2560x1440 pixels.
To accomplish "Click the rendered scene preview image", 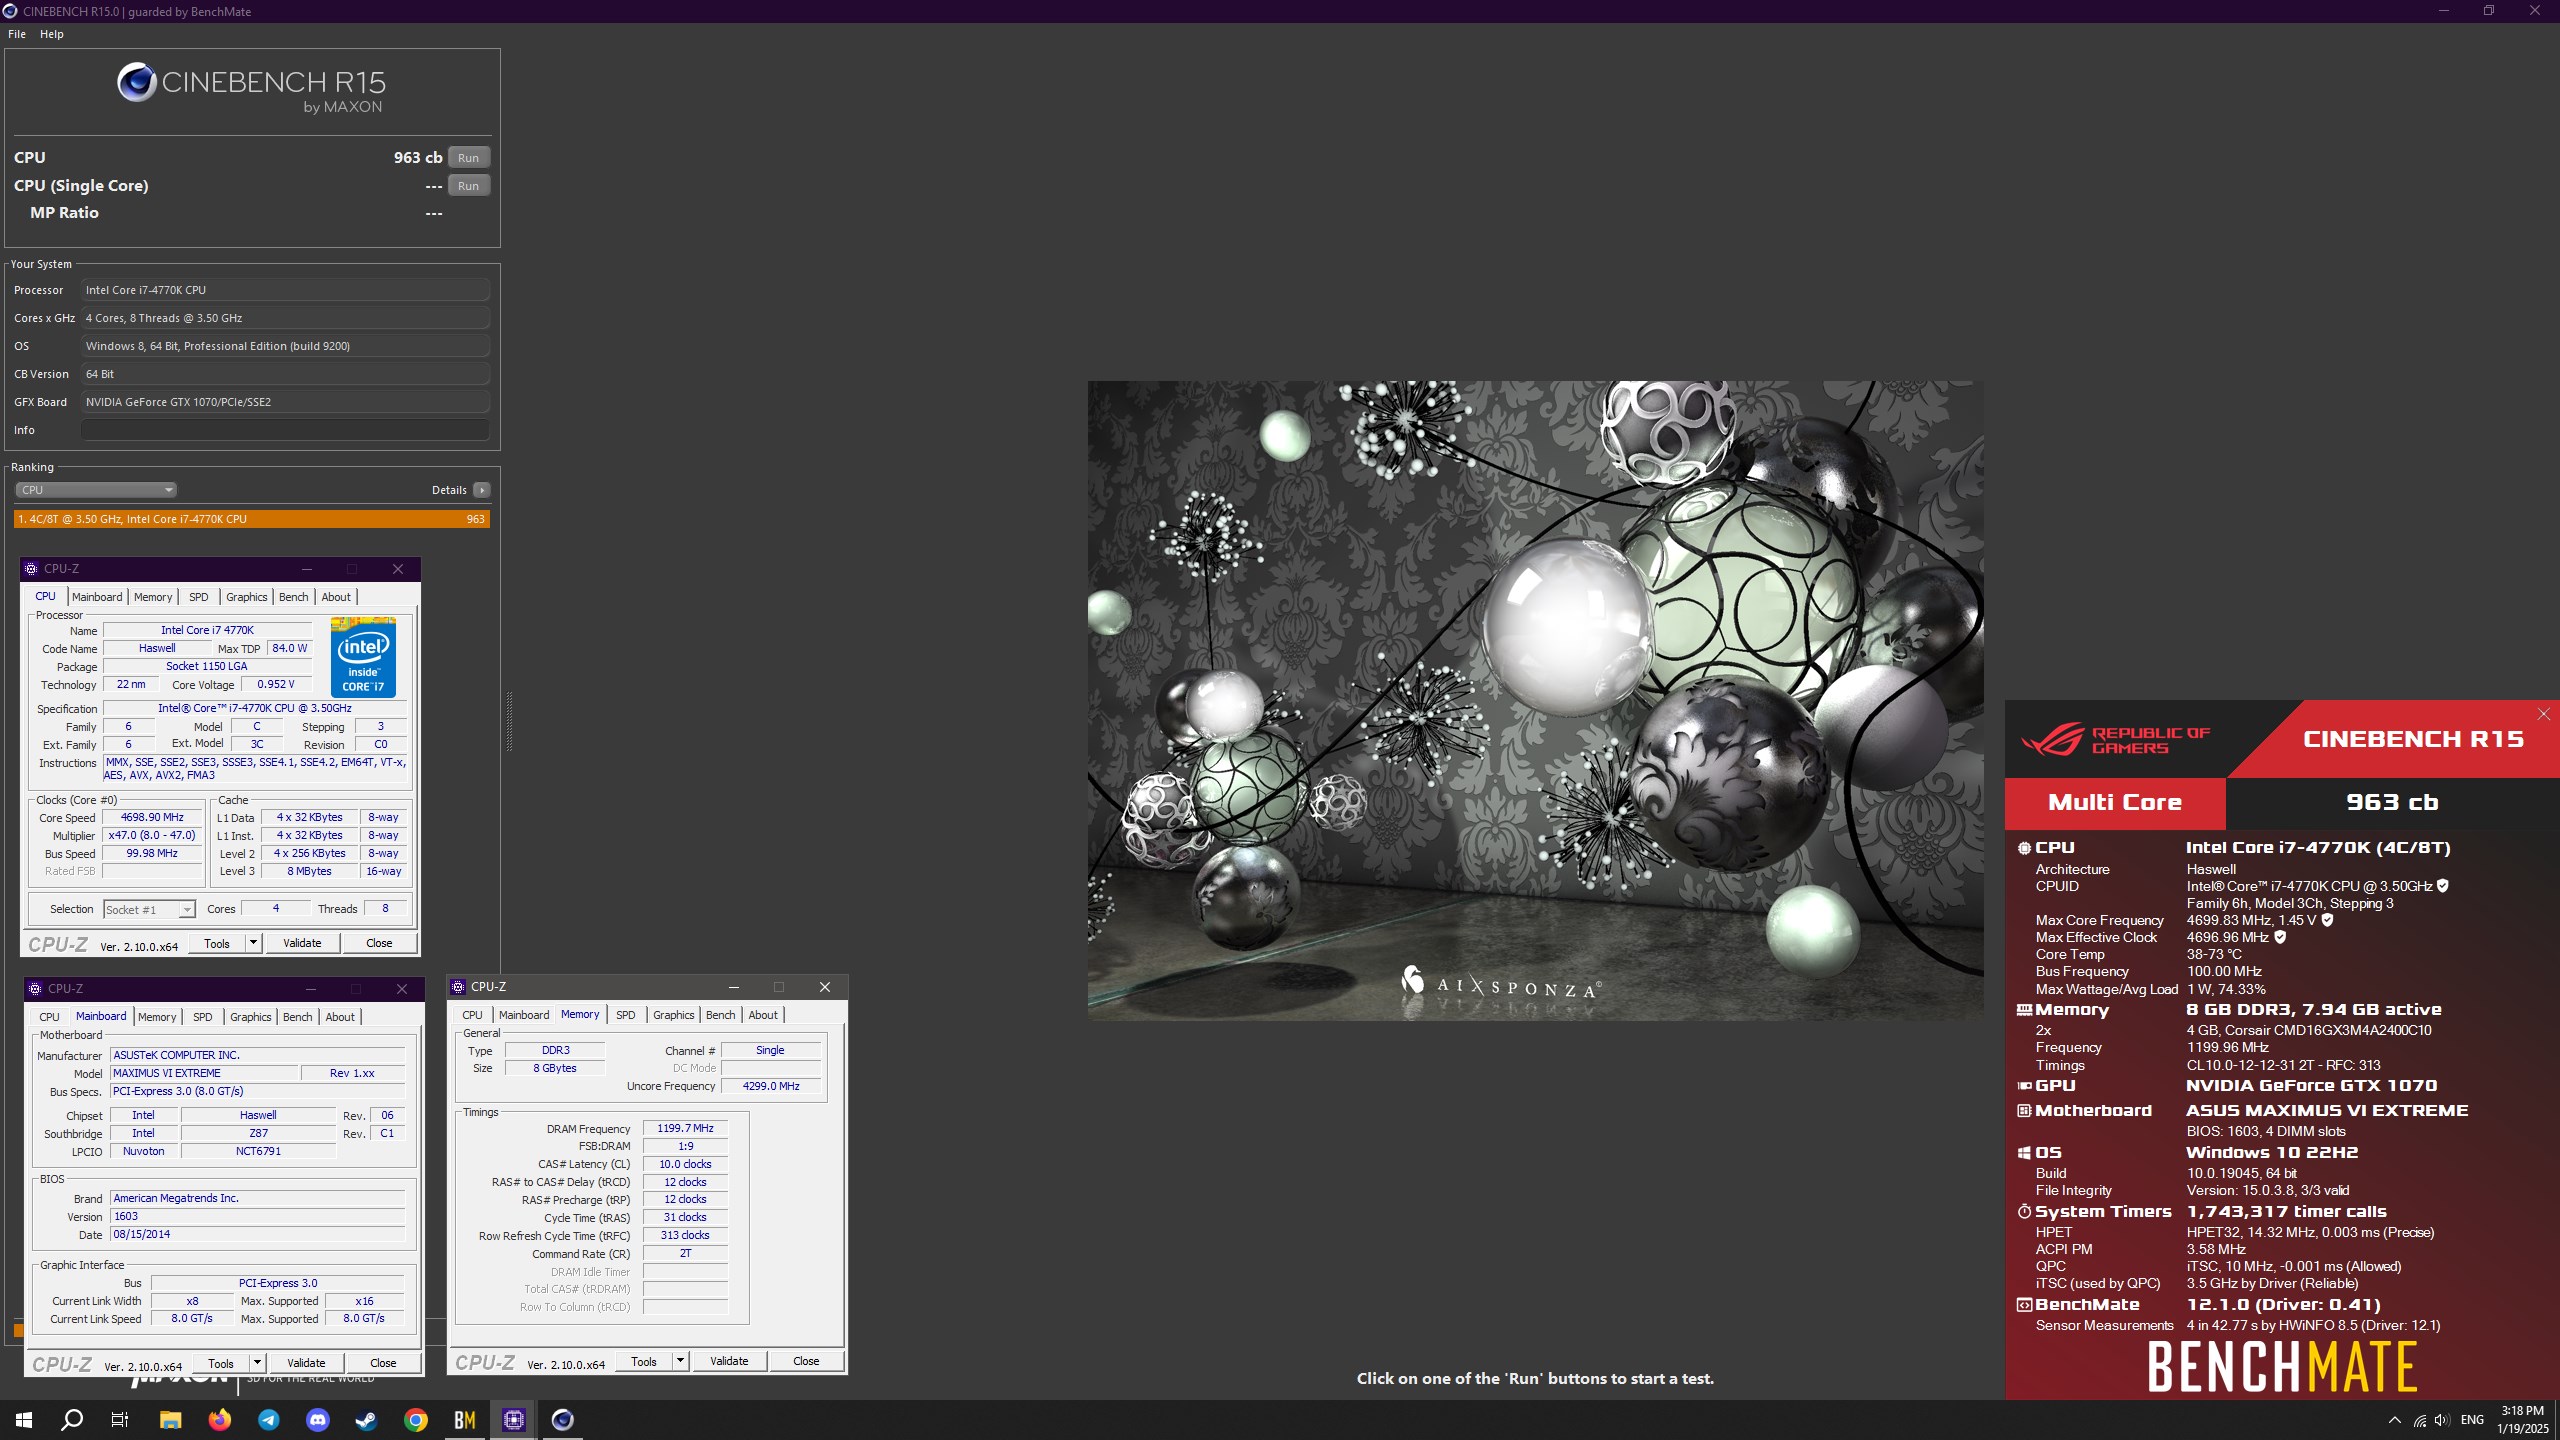I will point(1535,700).
